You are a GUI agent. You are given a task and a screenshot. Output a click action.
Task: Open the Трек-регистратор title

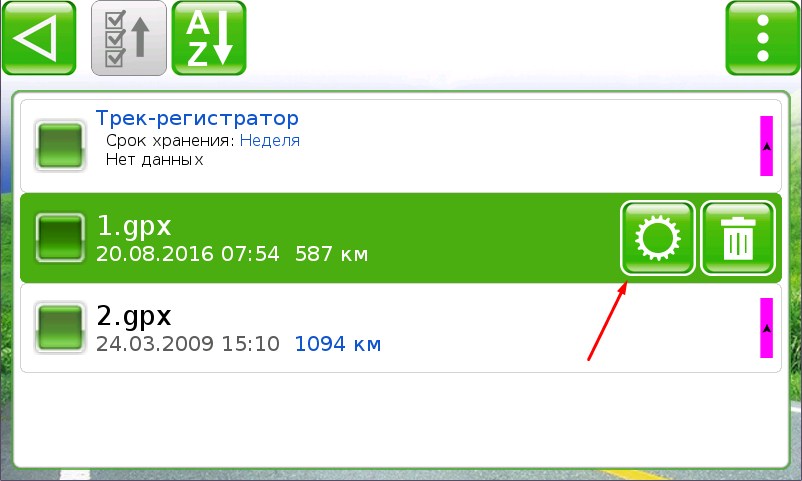197,118
